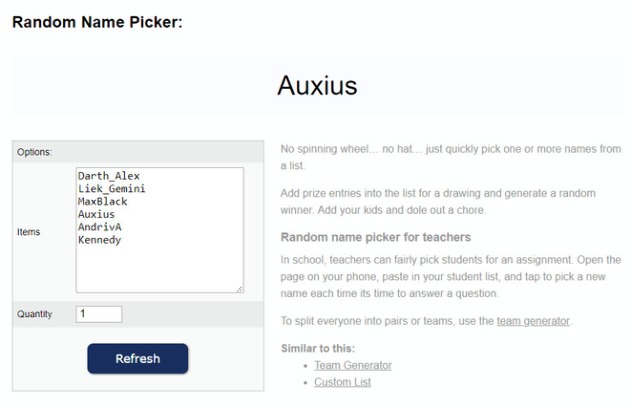The image size is (631, 408).
Task: Open the Custom List link
Action: (342, 382)
